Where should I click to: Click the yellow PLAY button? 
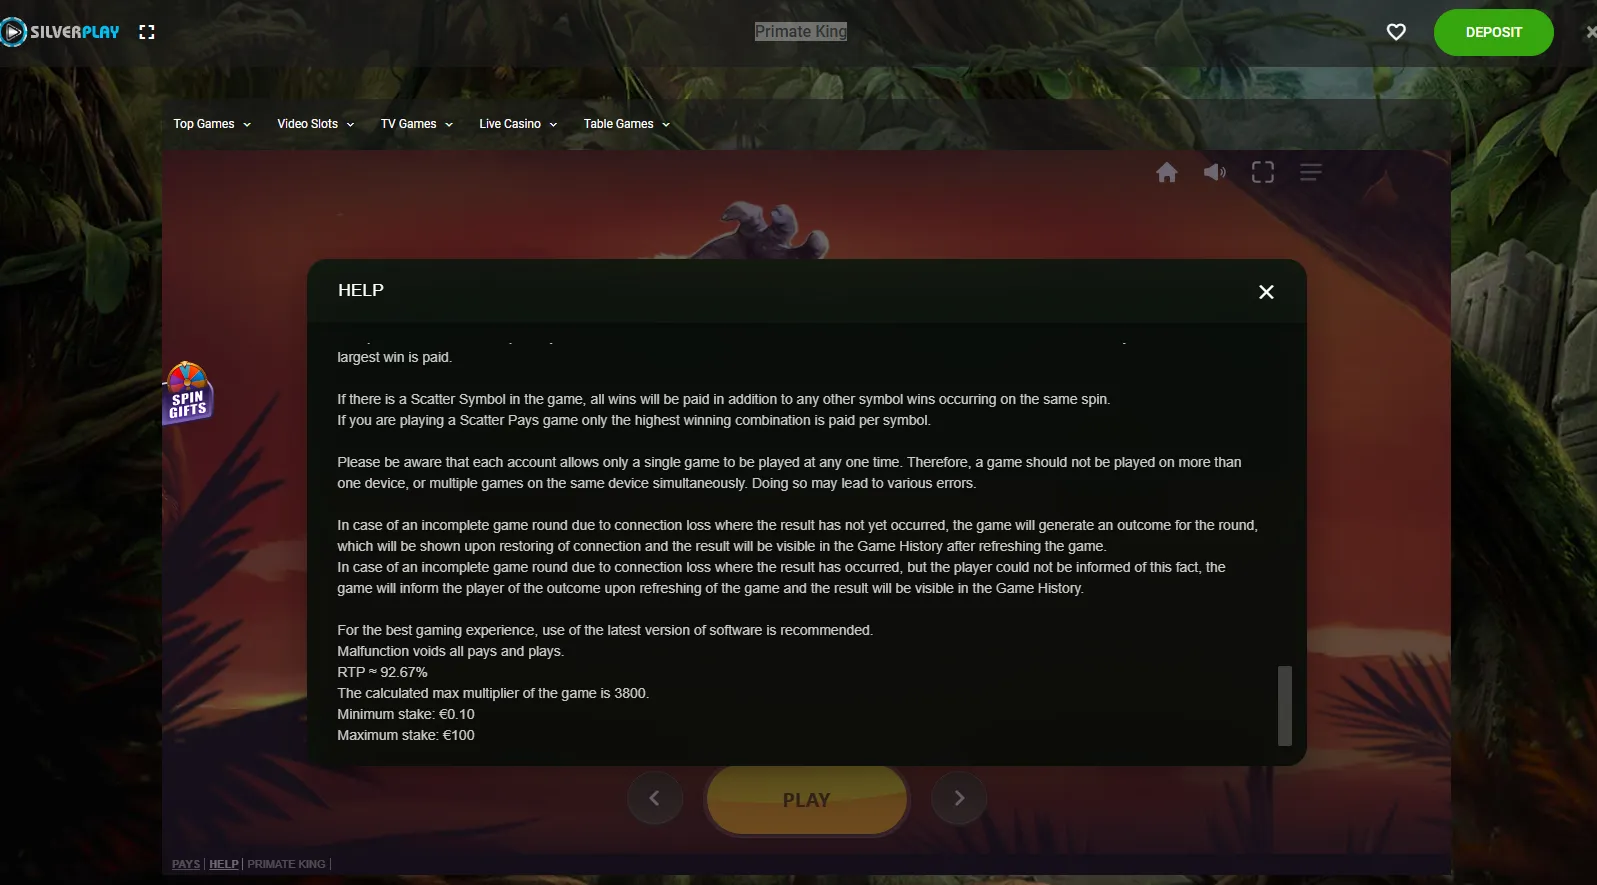point(807,799)
